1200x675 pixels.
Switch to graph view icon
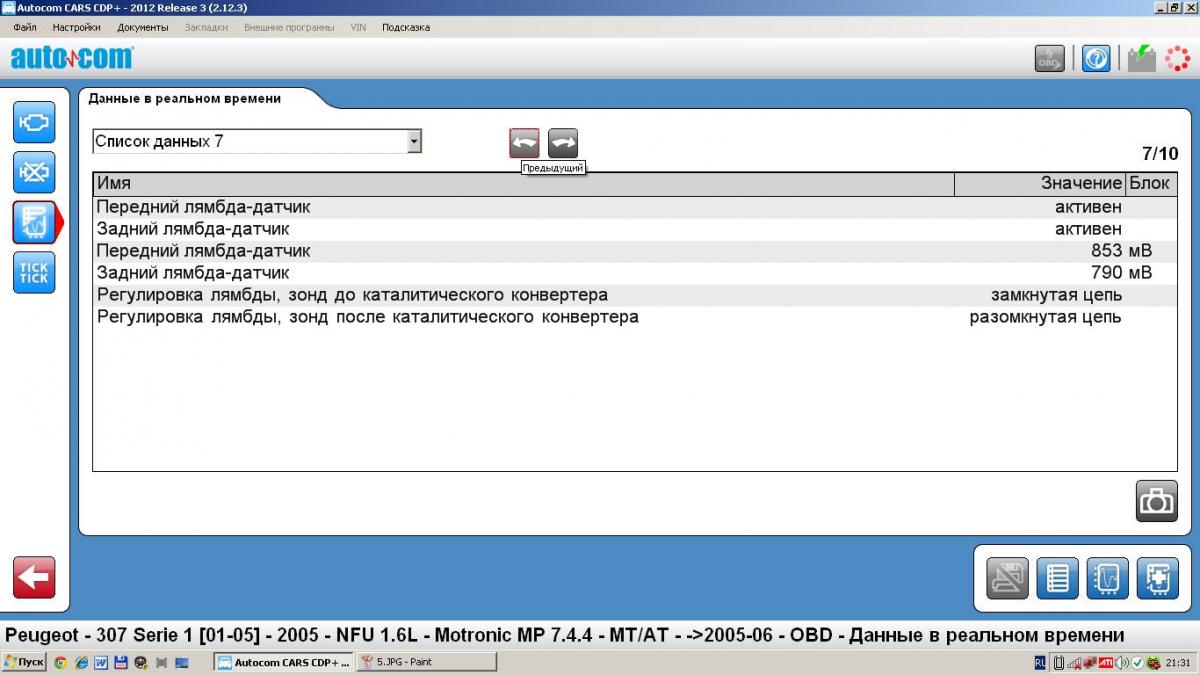point(1107,578)
